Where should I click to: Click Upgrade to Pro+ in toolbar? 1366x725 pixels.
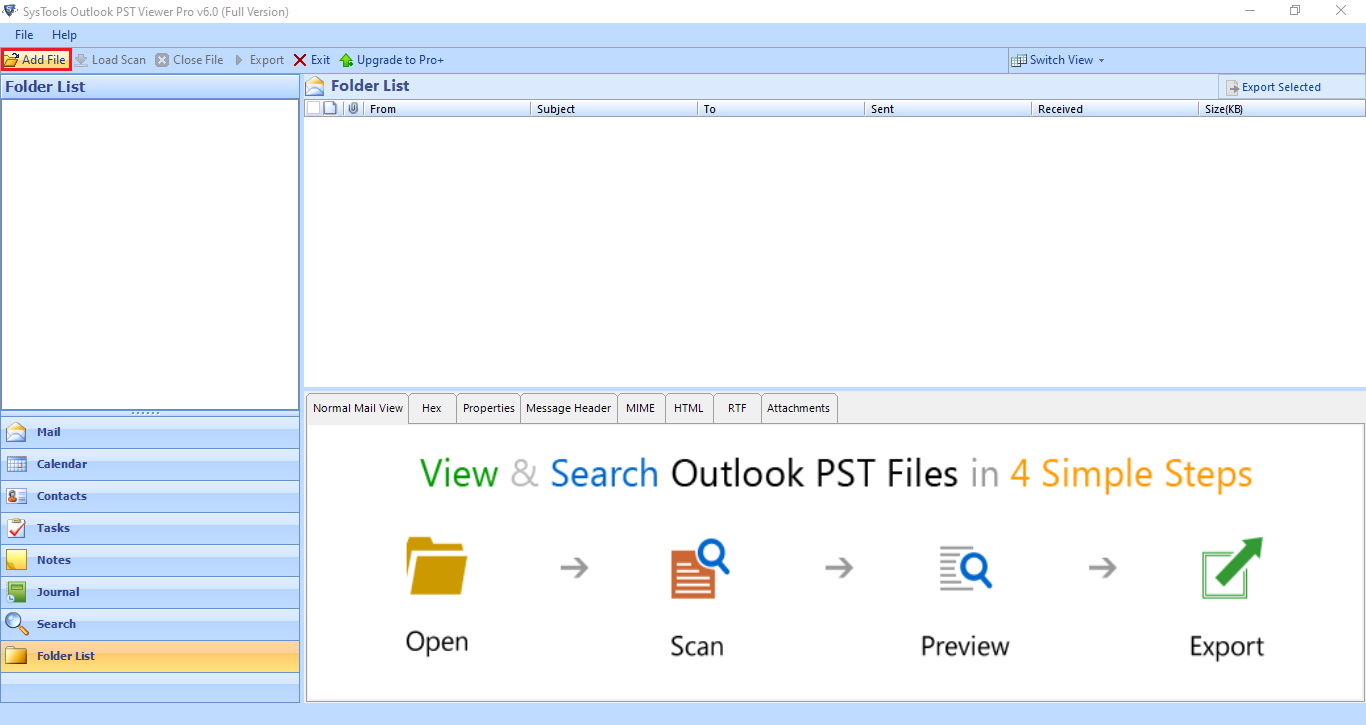391,60
